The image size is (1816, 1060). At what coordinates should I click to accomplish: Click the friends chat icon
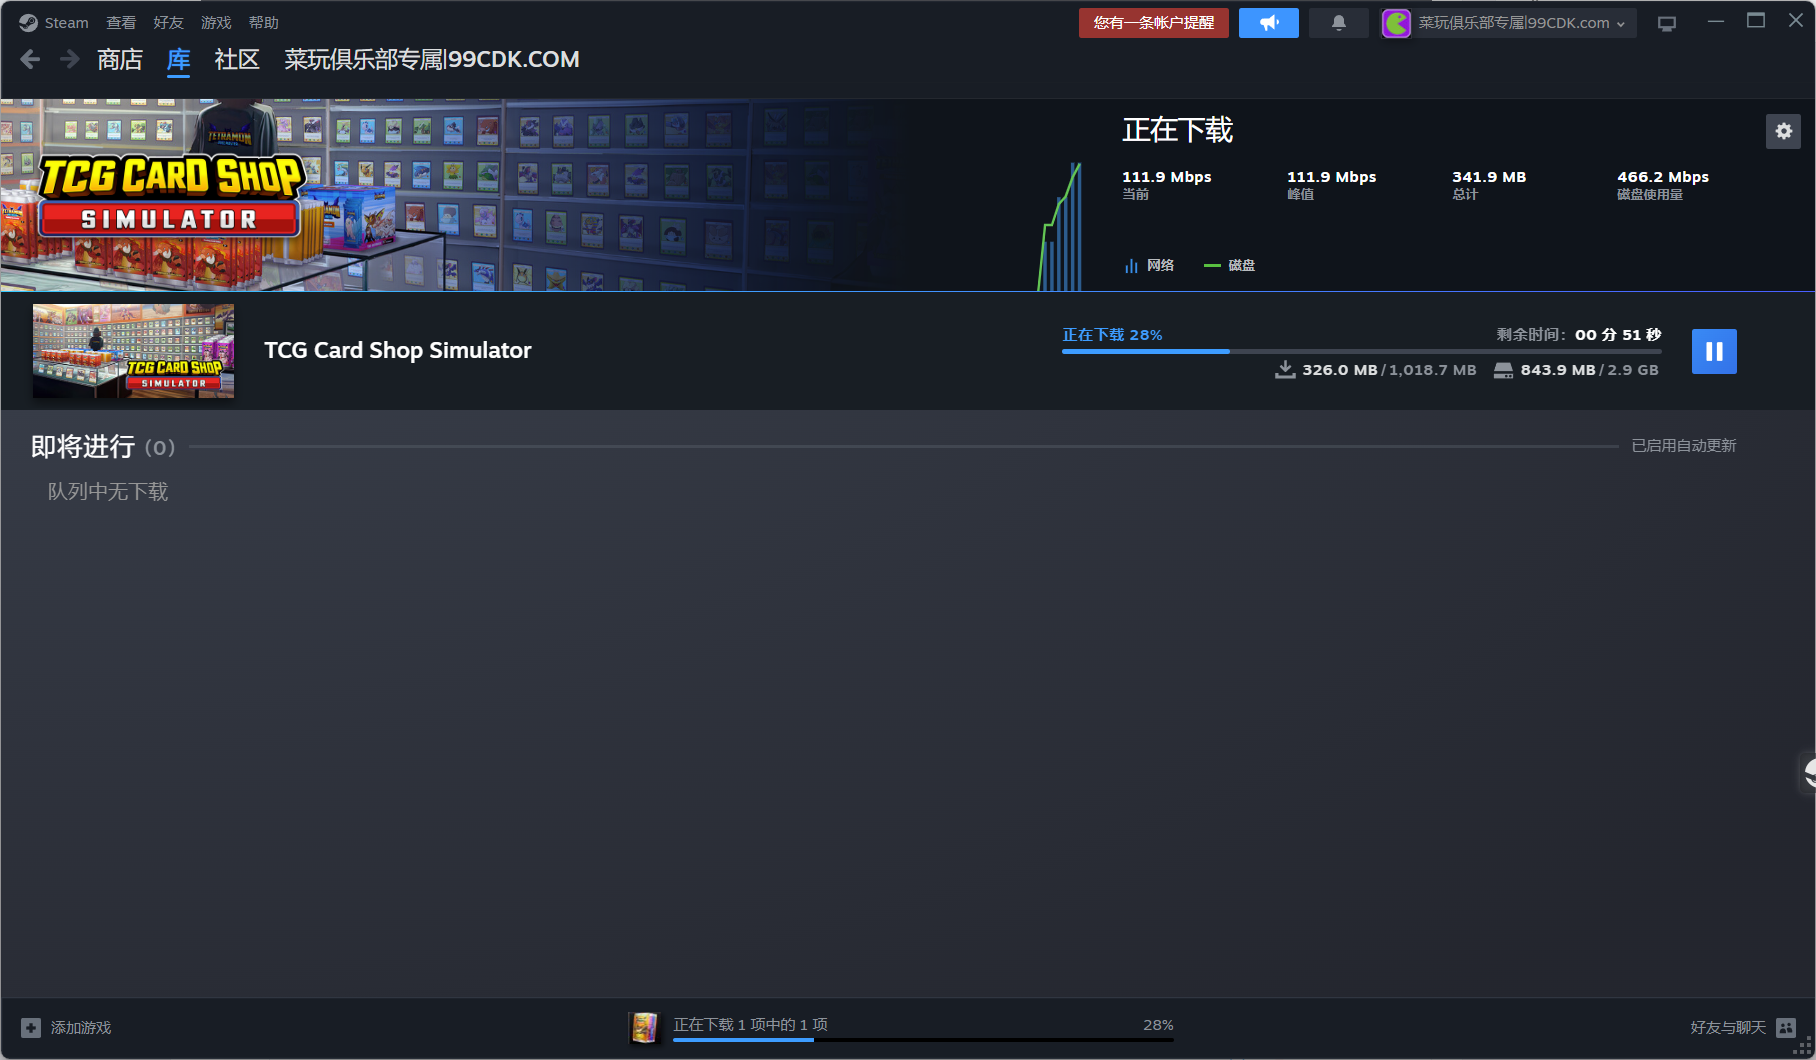coord(1786,1028)
